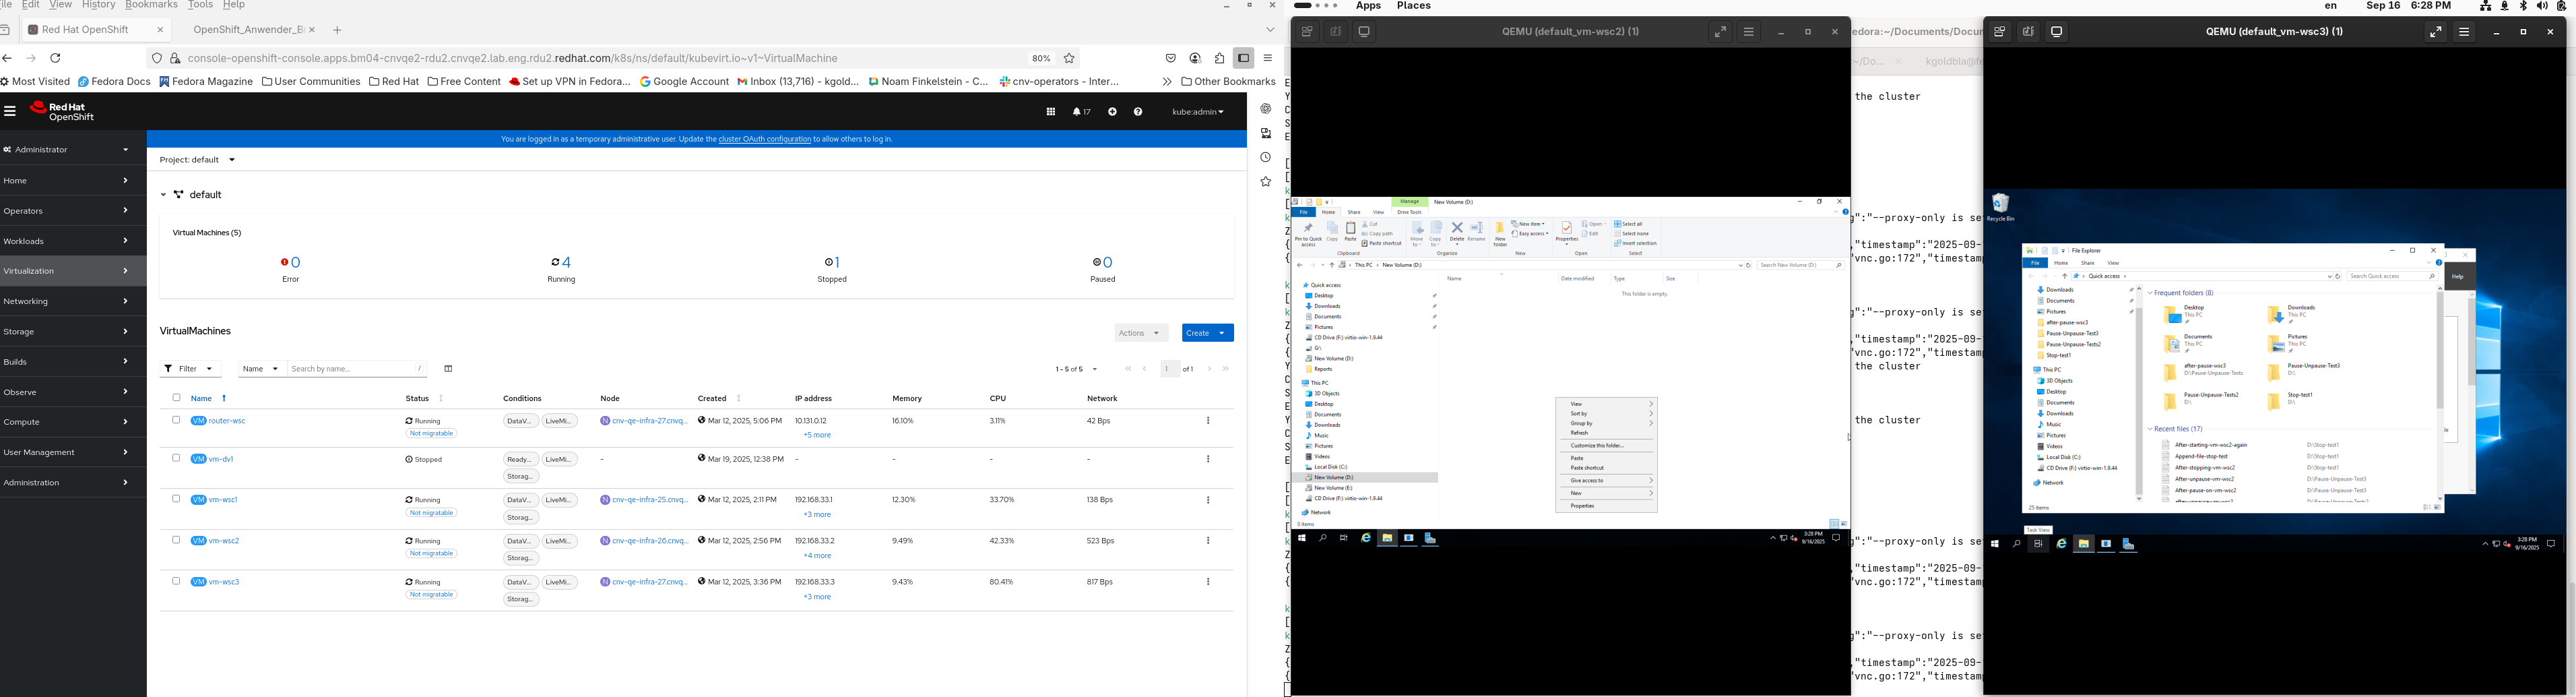This screenshot has width=2576, height=697.
Task: Reload the page with the browser refresh icon
Action: click(56, 58)
